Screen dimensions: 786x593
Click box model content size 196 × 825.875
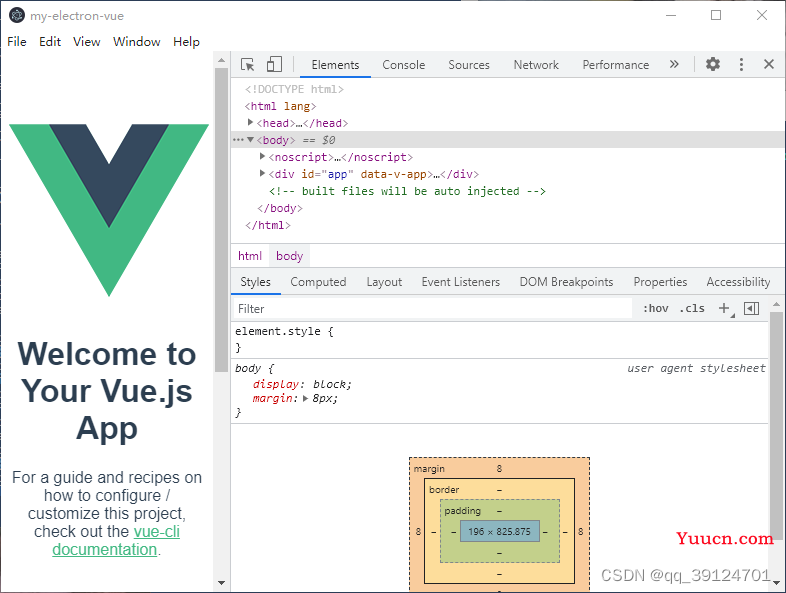click(x=500, y=531)
